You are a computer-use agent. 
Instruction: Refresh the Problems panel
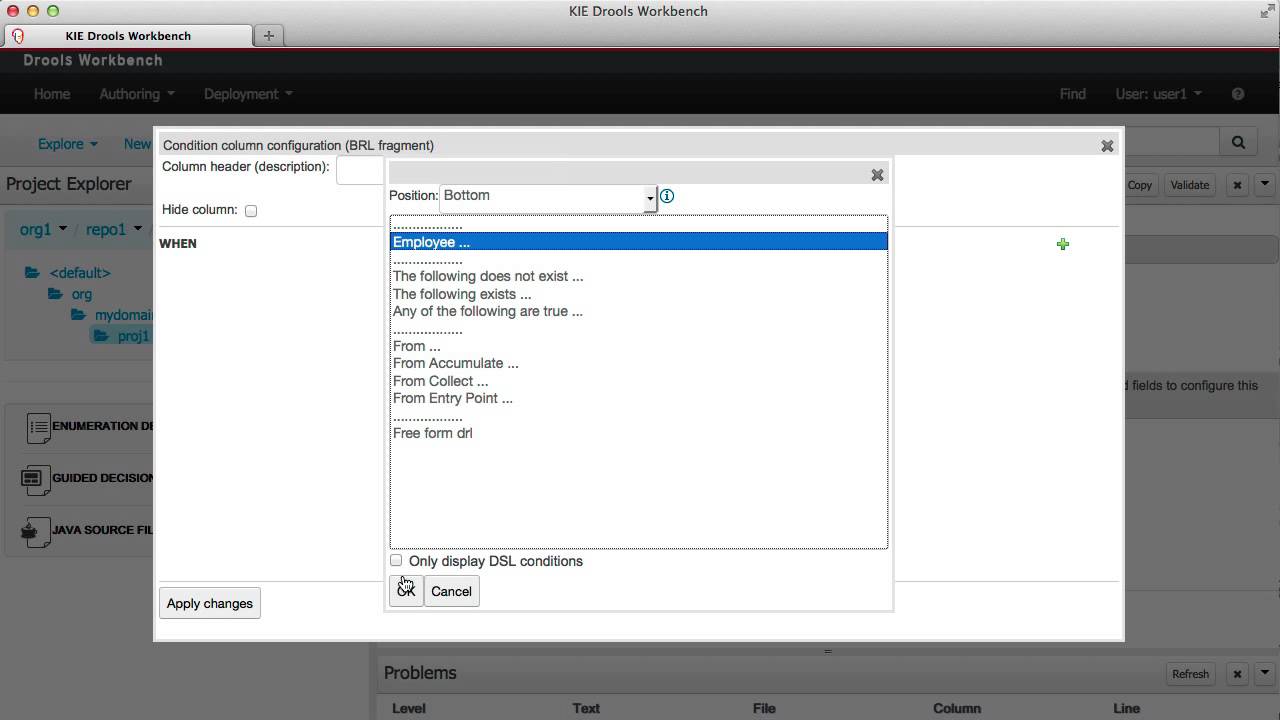[1190, 674]
